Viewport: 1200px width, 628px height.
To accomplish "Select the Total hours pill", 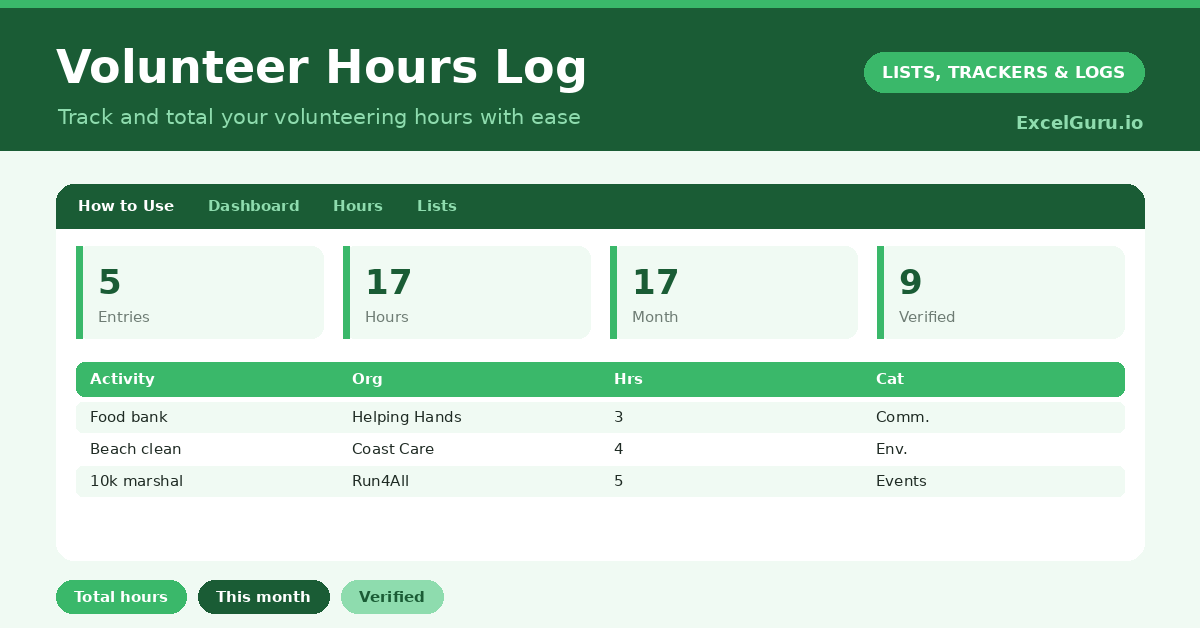I will (x=121, y=597).
